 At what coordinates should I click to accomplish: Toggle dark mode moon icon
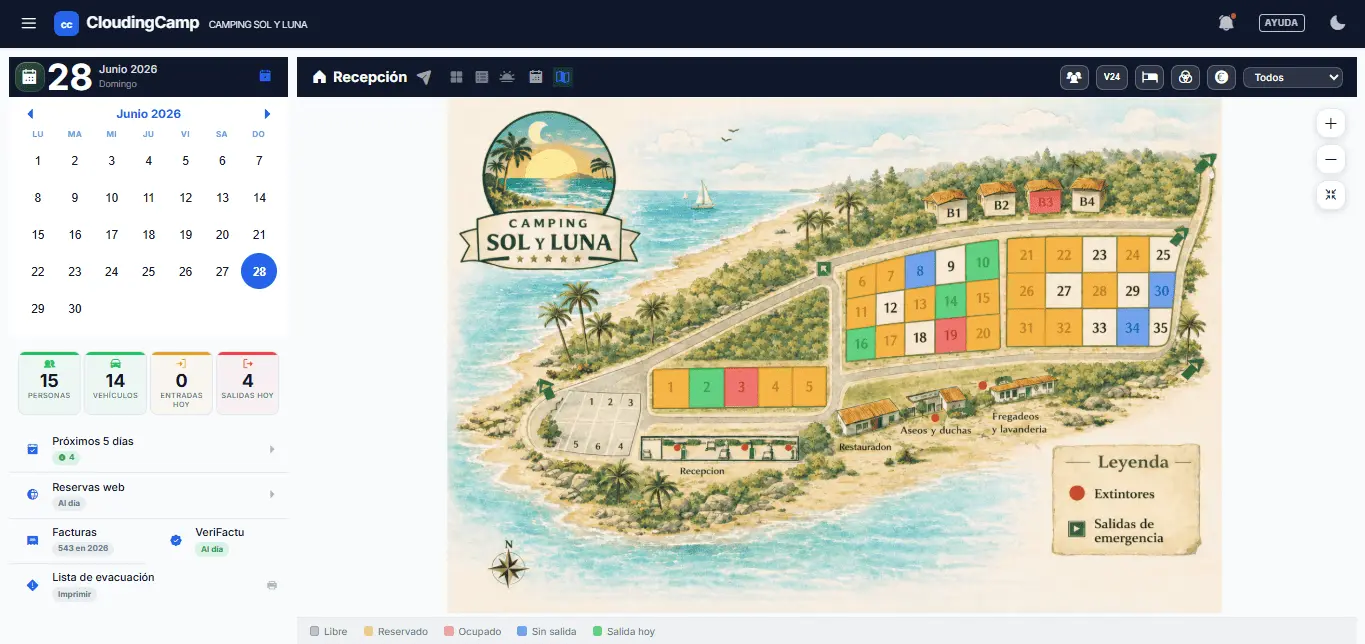1337,23
